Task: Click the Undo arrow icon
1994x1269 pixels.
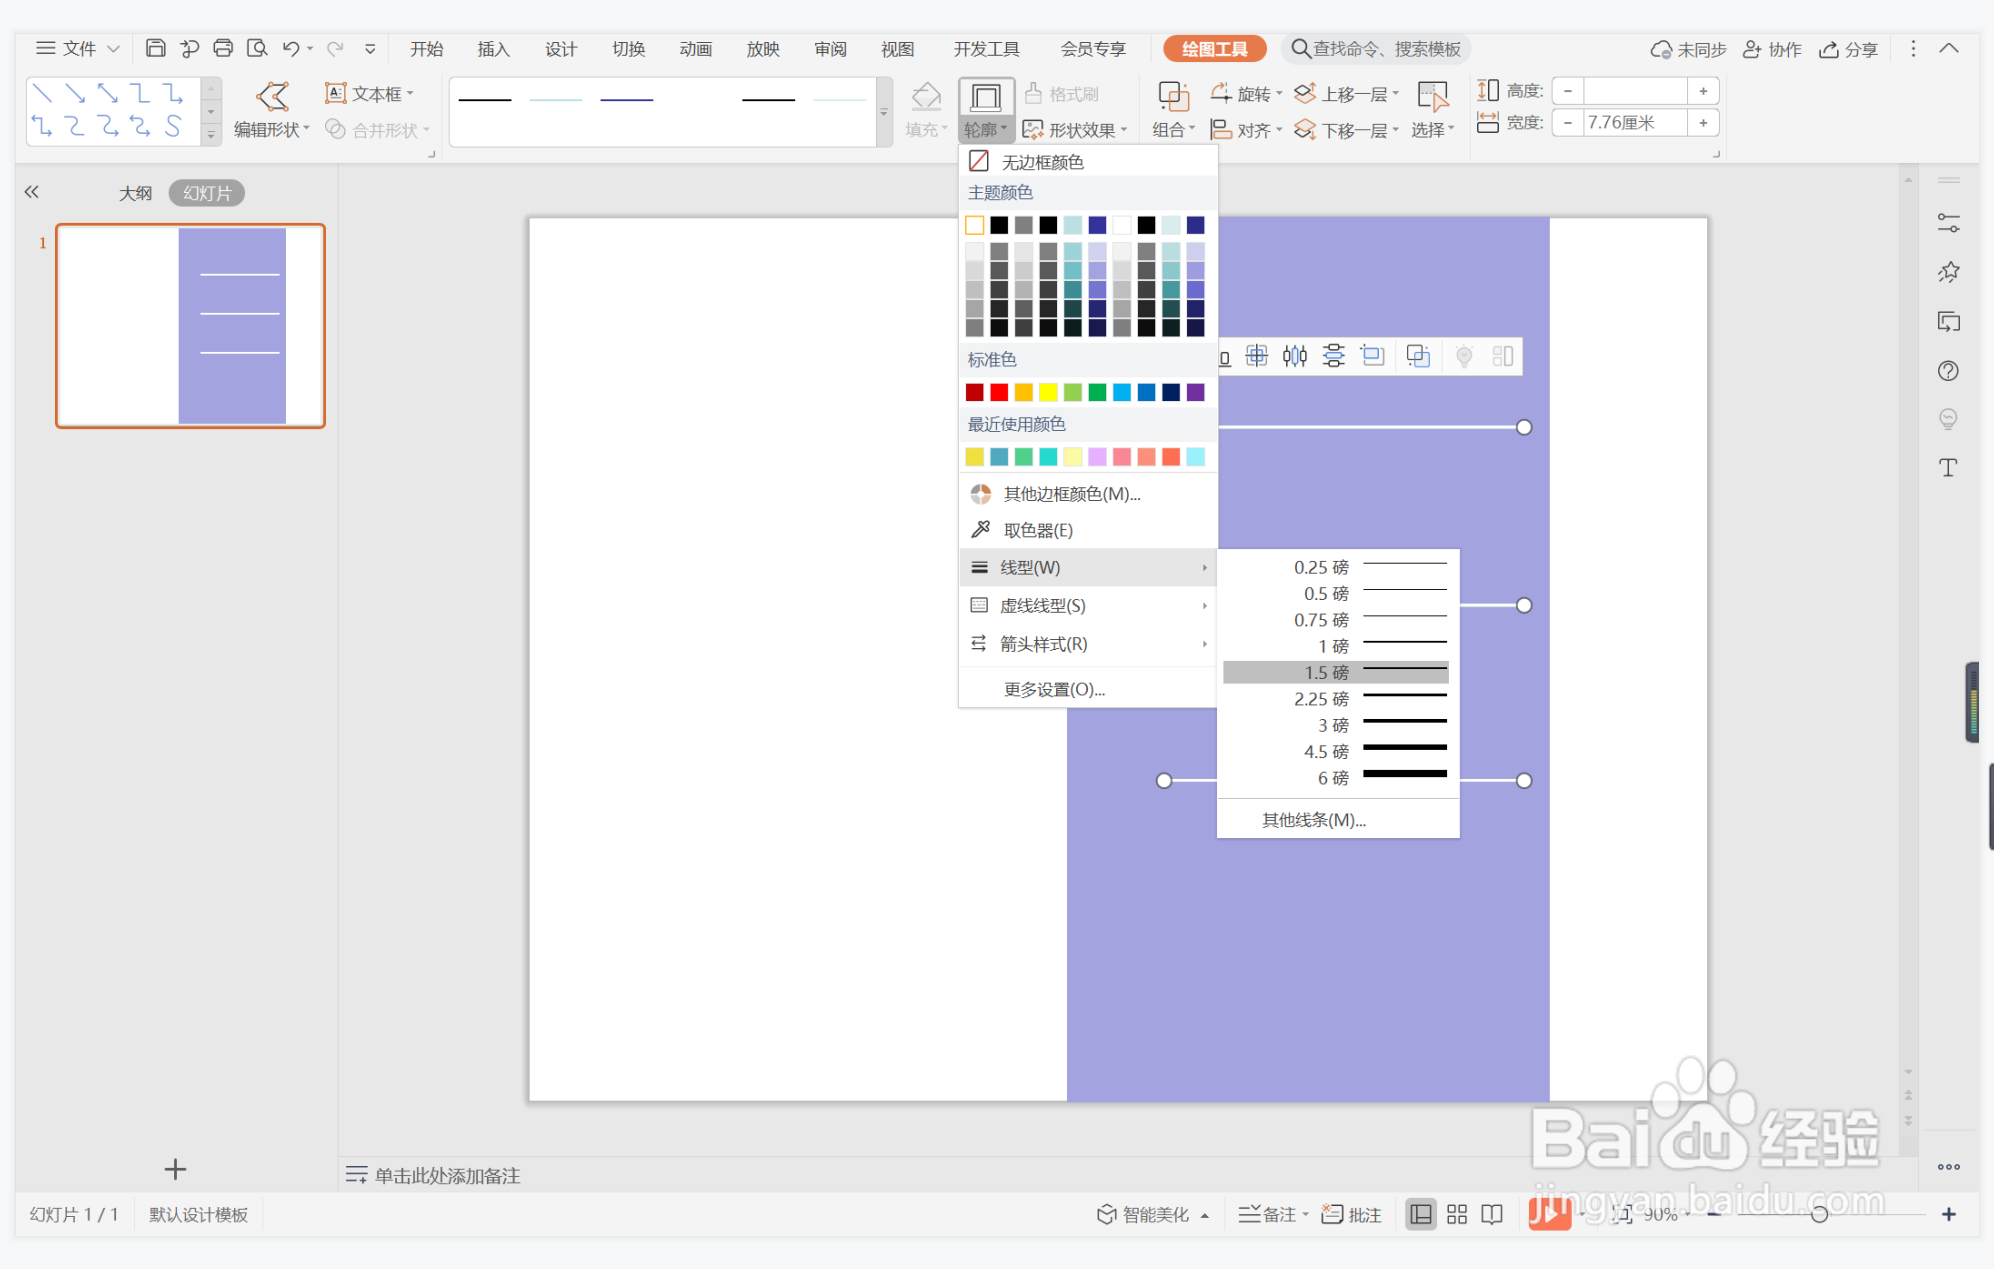Action: (291, 48)
